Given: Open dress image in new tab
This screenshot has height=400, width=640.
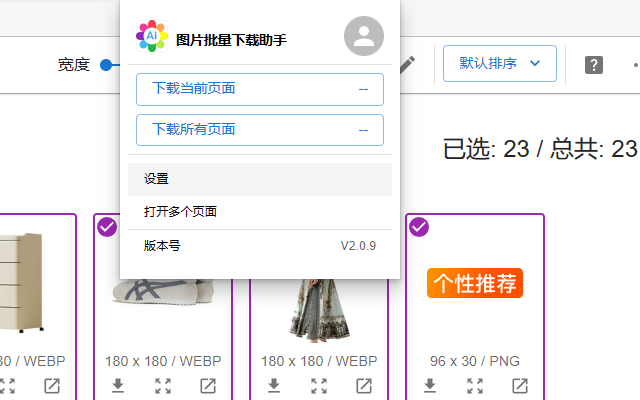Looking at the screenshot, I should (x=364, y=386).
